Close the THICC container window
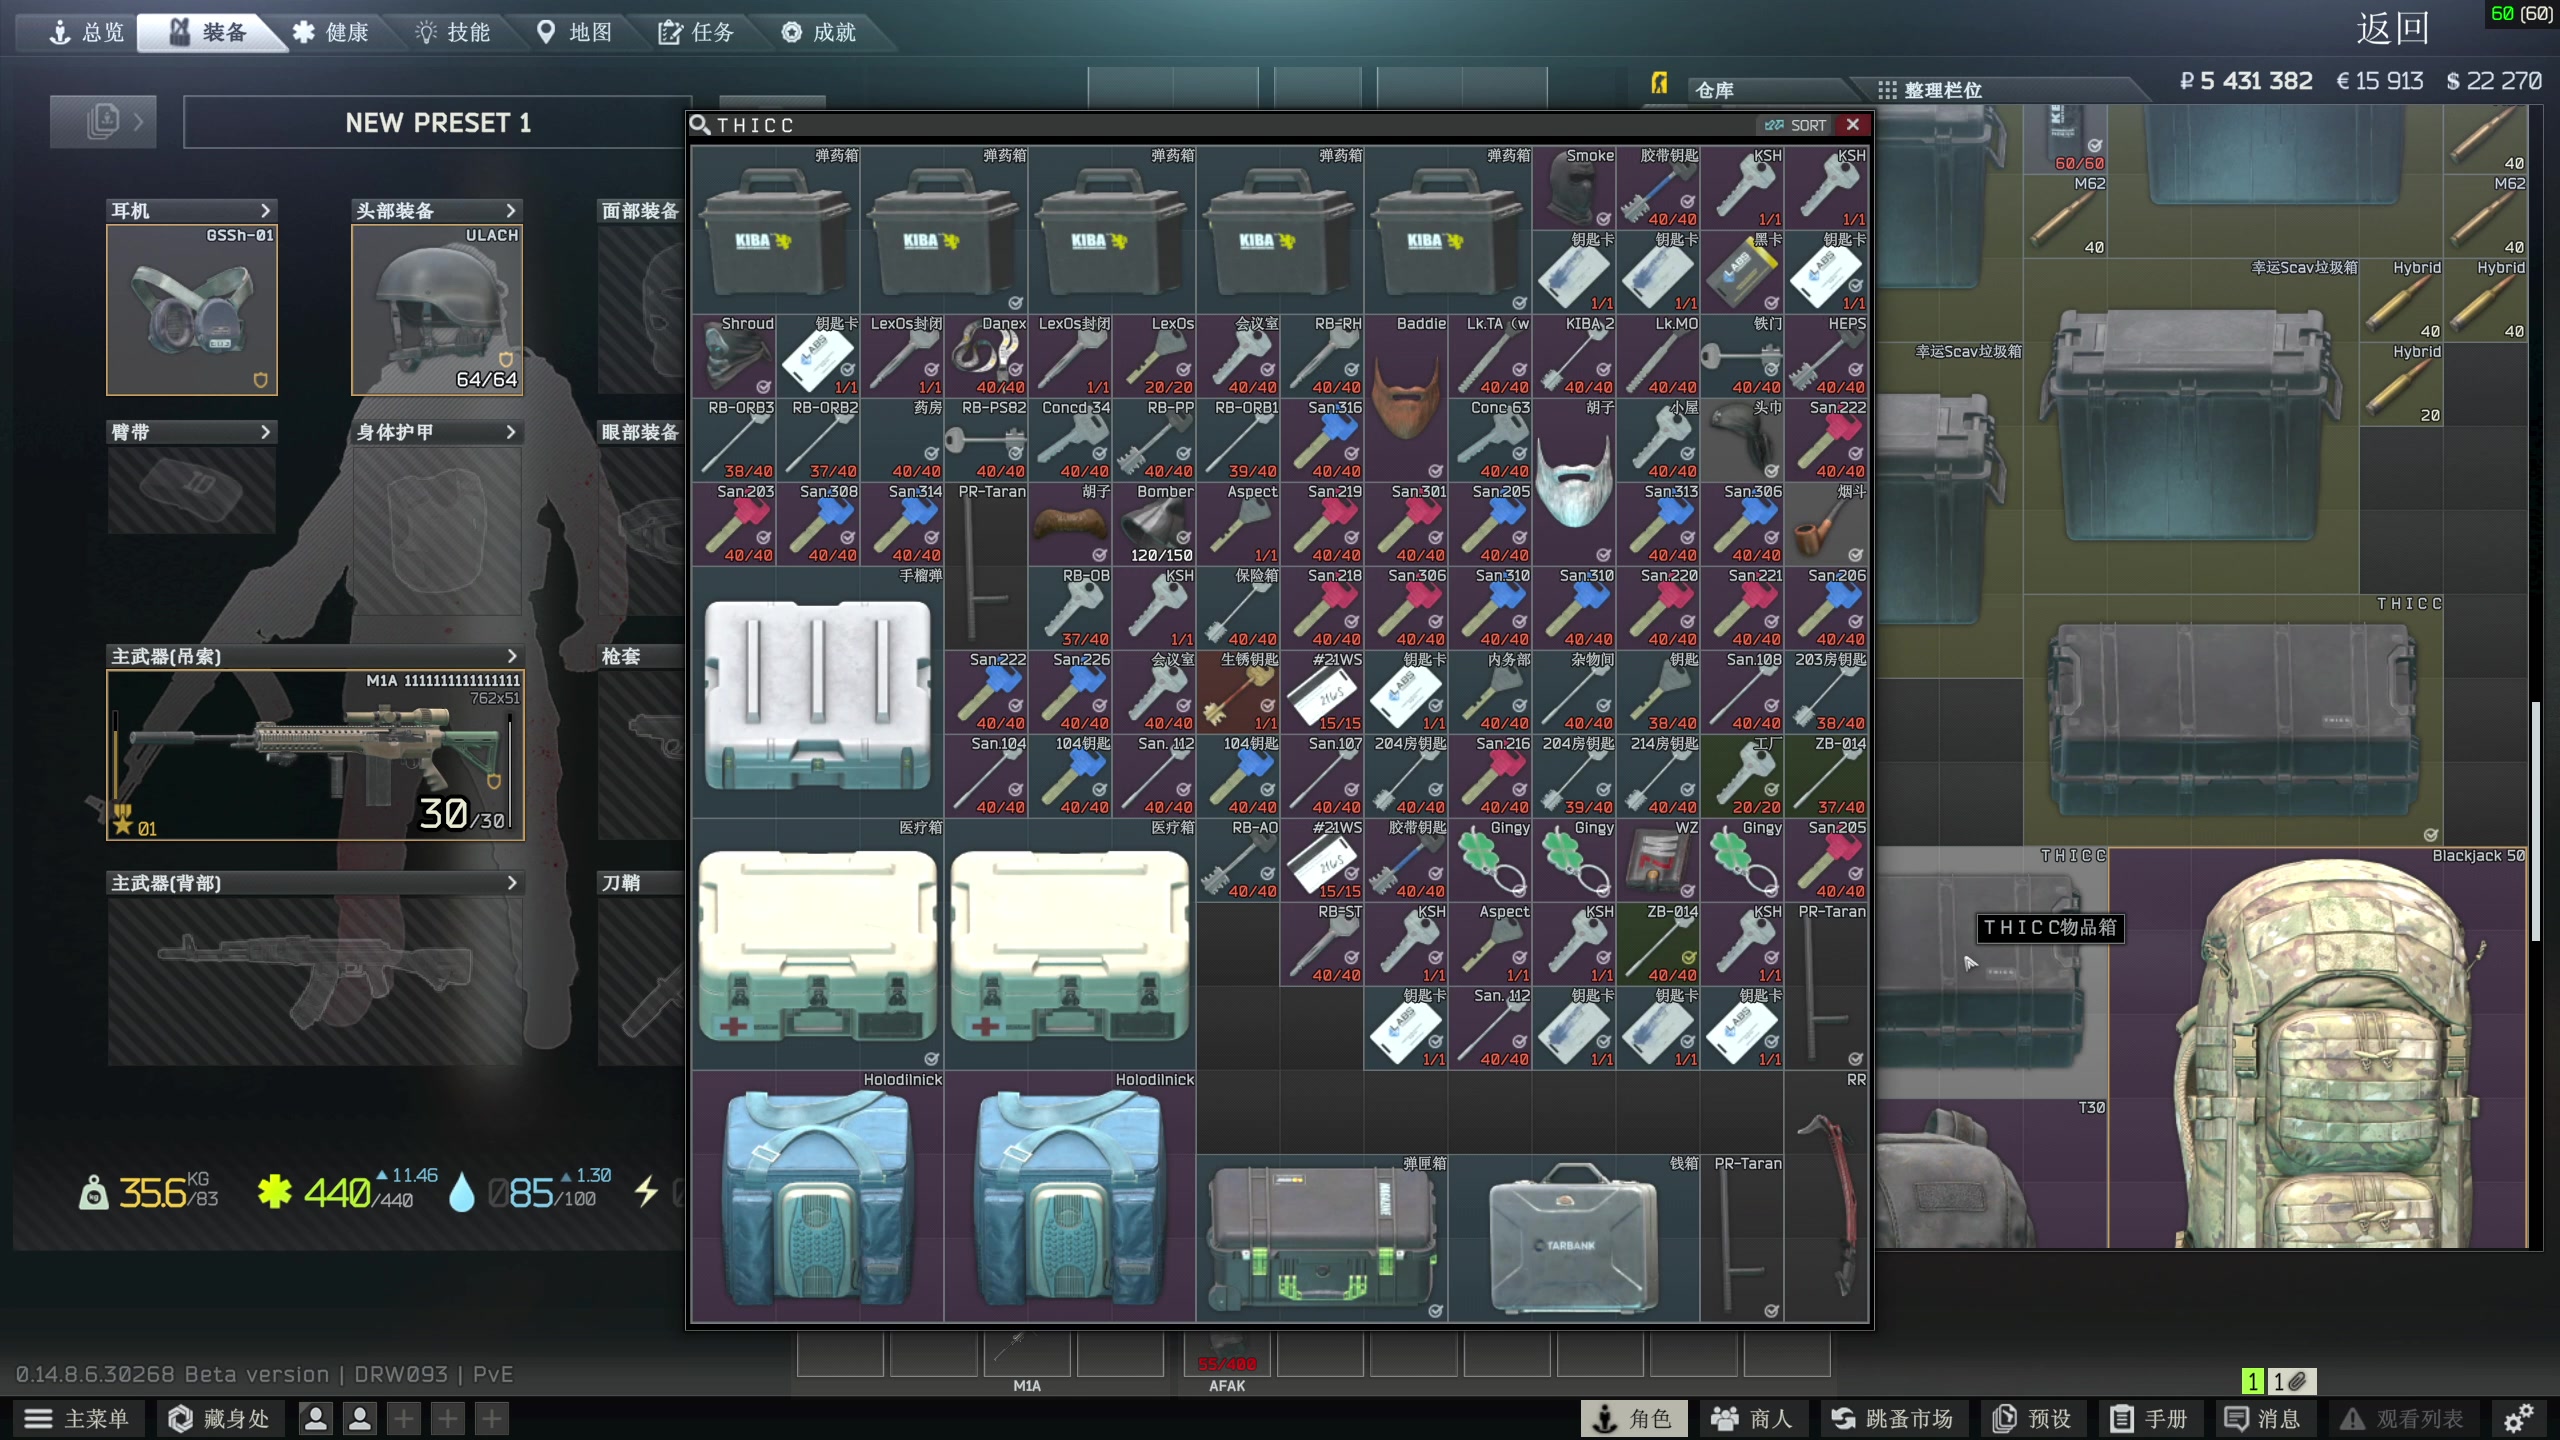The width and height of the screenshot is (2560, 1440). (x=1853, y=125)
